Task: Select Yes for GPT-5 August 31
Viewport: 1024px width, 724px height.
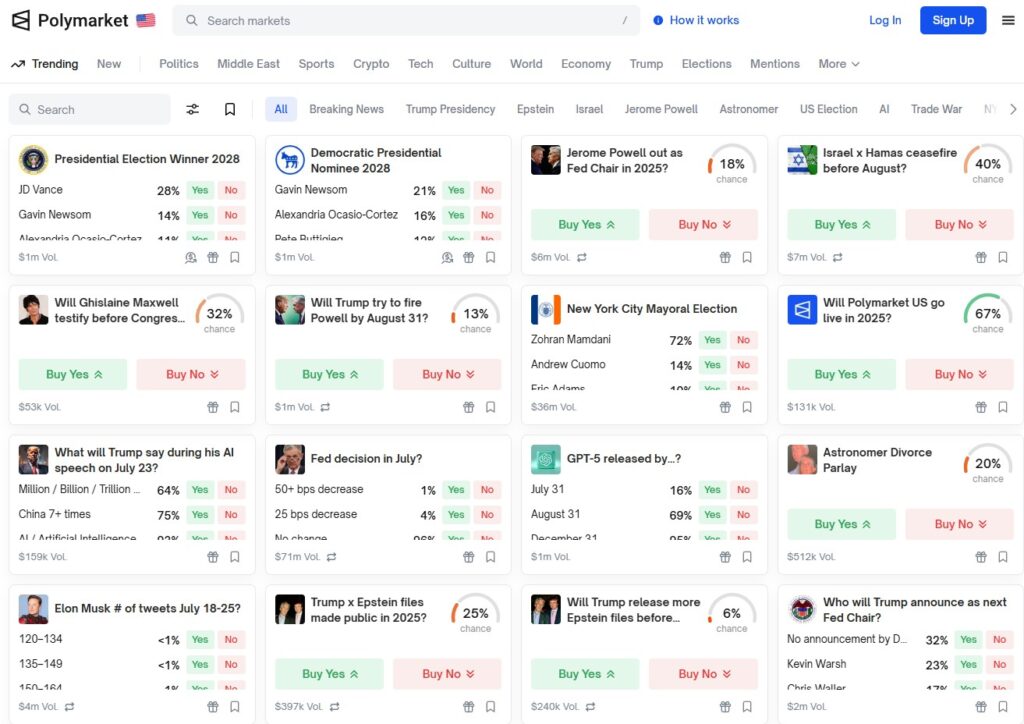Action: pos(712,514)
